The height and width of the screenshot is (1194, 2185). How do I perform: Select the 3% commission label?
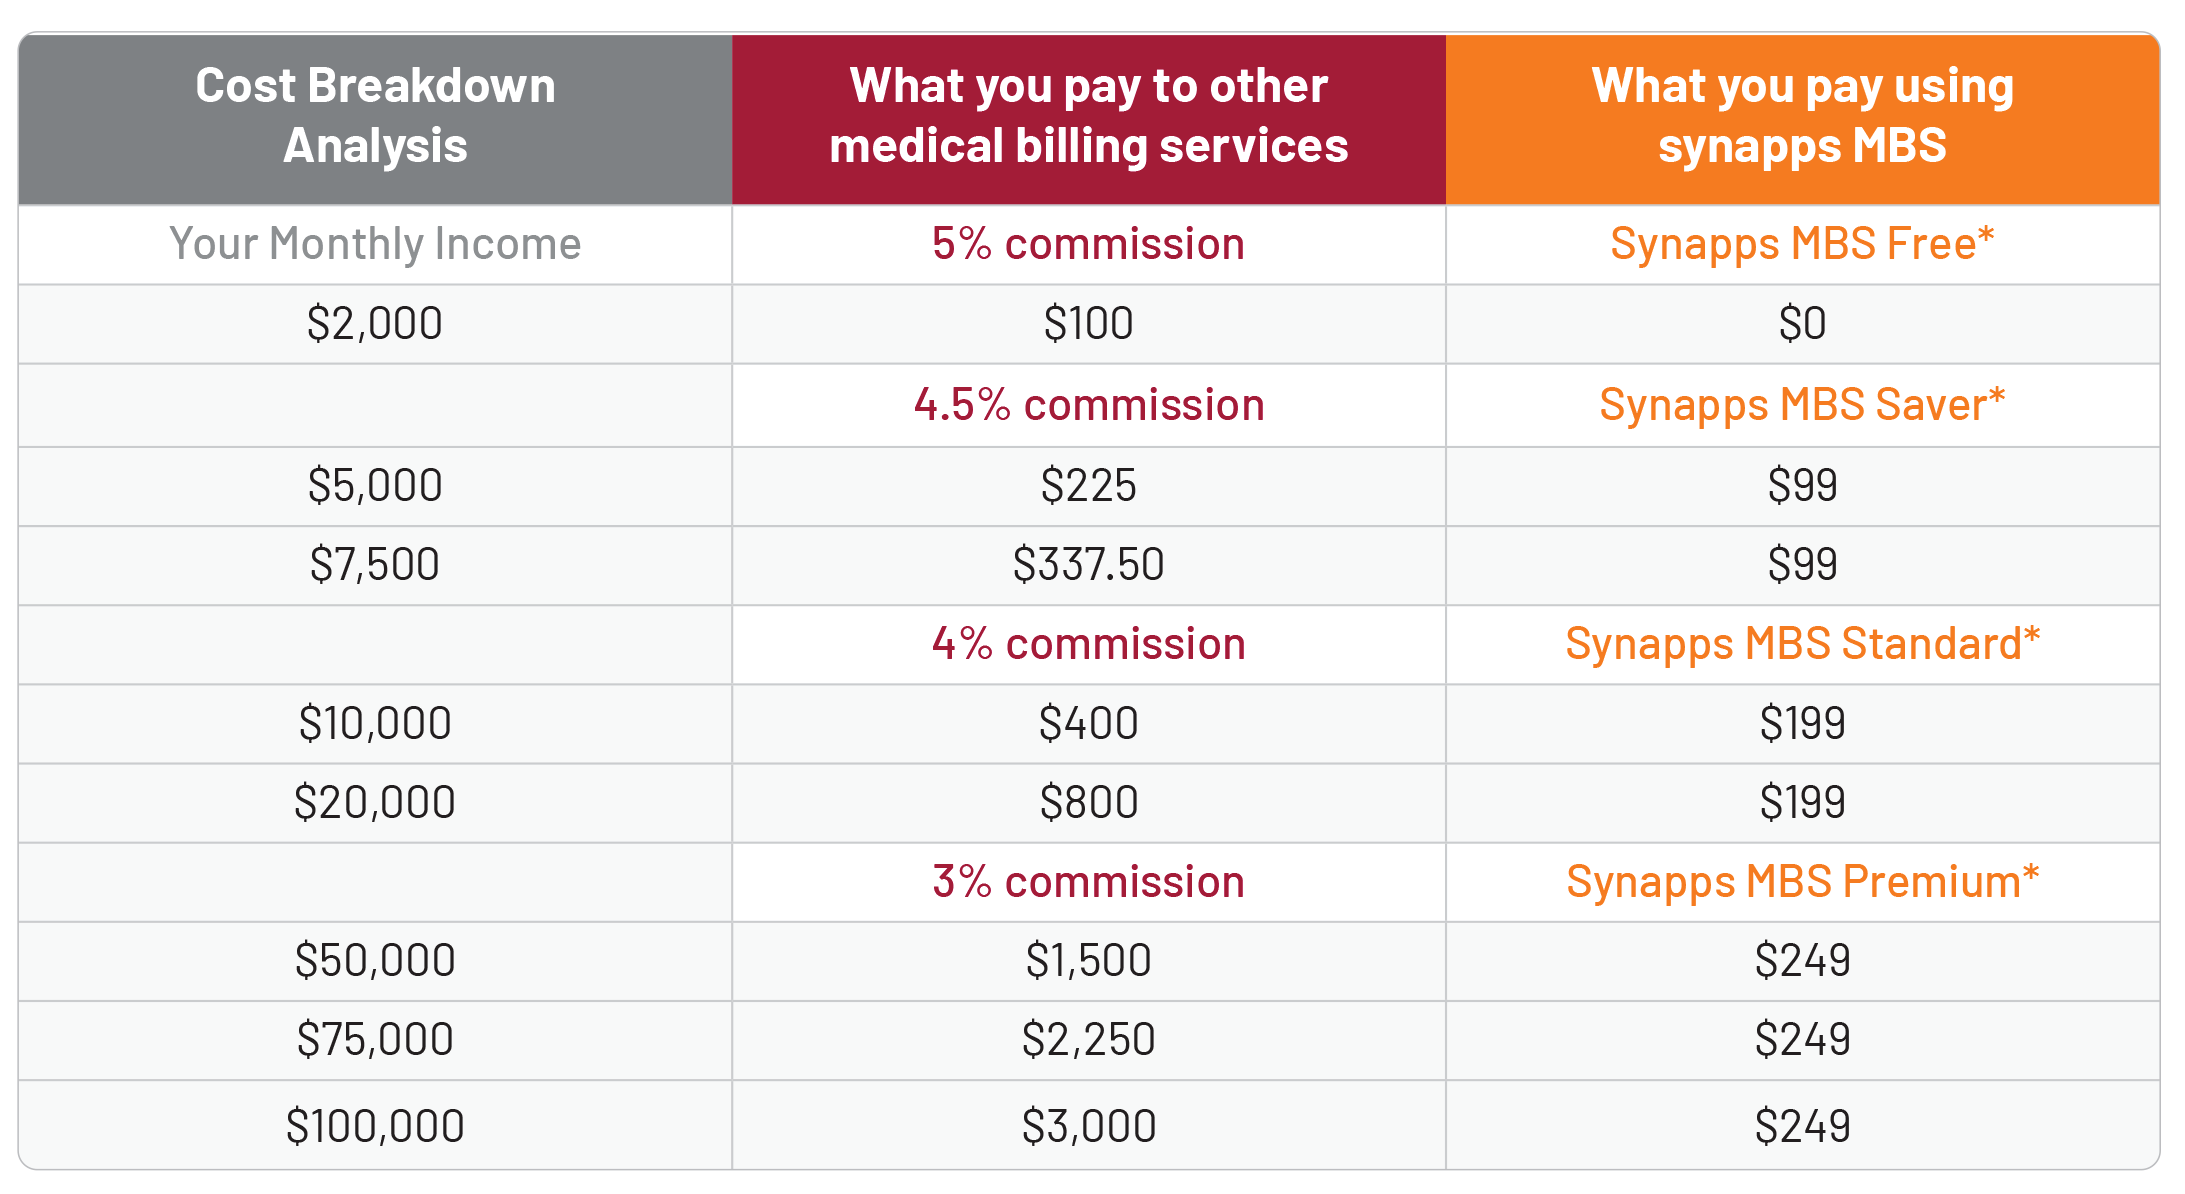click(x=1089, y=882)
